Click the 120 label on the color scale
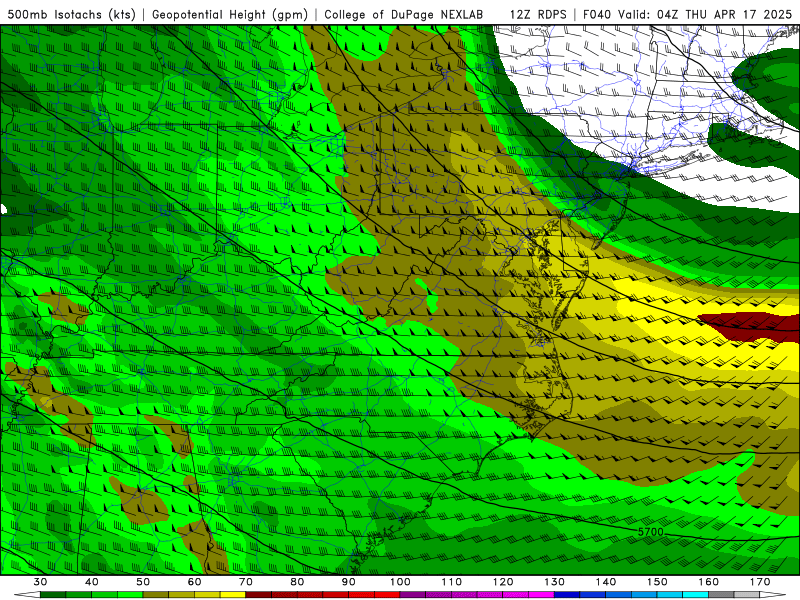Screen dimensions: 800x600 click(x=503, y=582)
